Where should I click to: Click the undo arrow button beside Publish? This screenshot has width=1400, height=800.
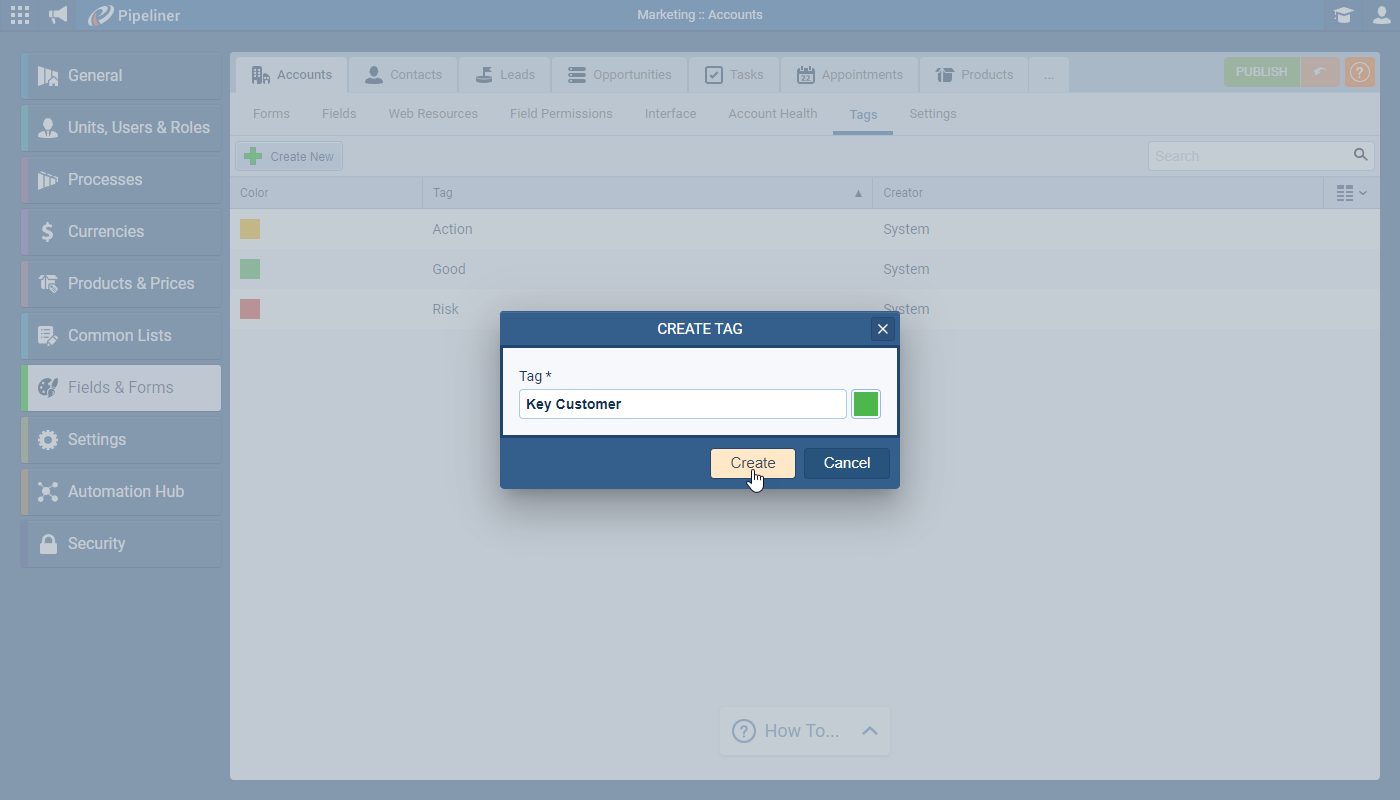click(x=1320, y=72)
